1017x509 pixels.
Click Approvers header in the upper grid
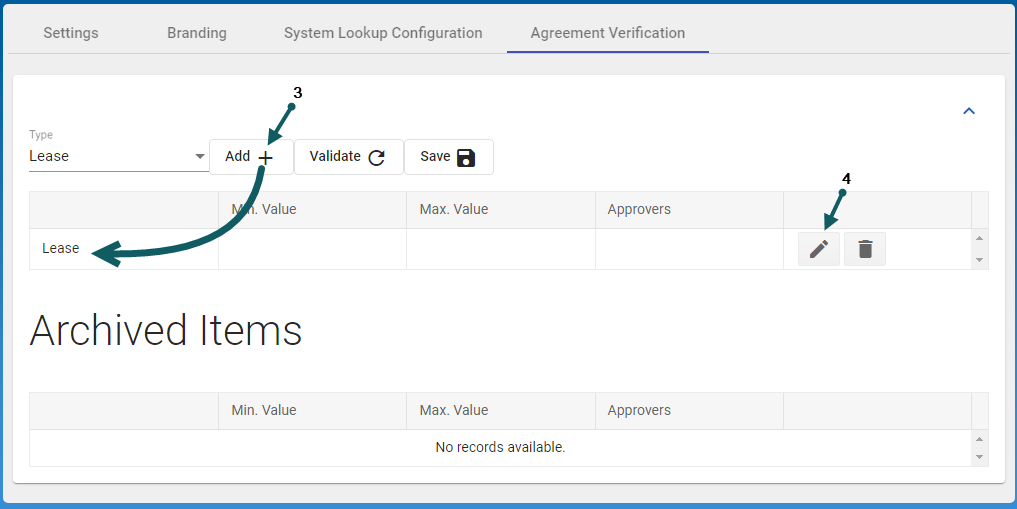[x=639, y=210]
